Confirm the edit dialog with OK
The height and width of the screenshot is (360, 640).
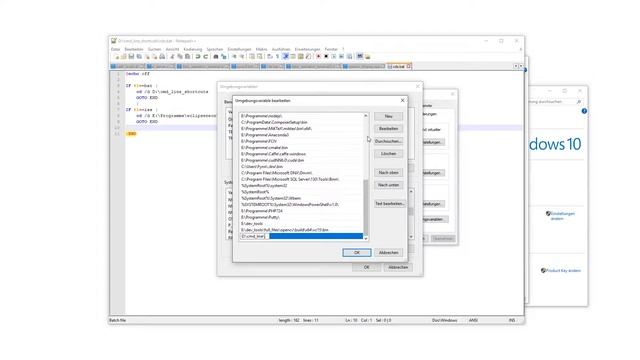pos(357,253)
